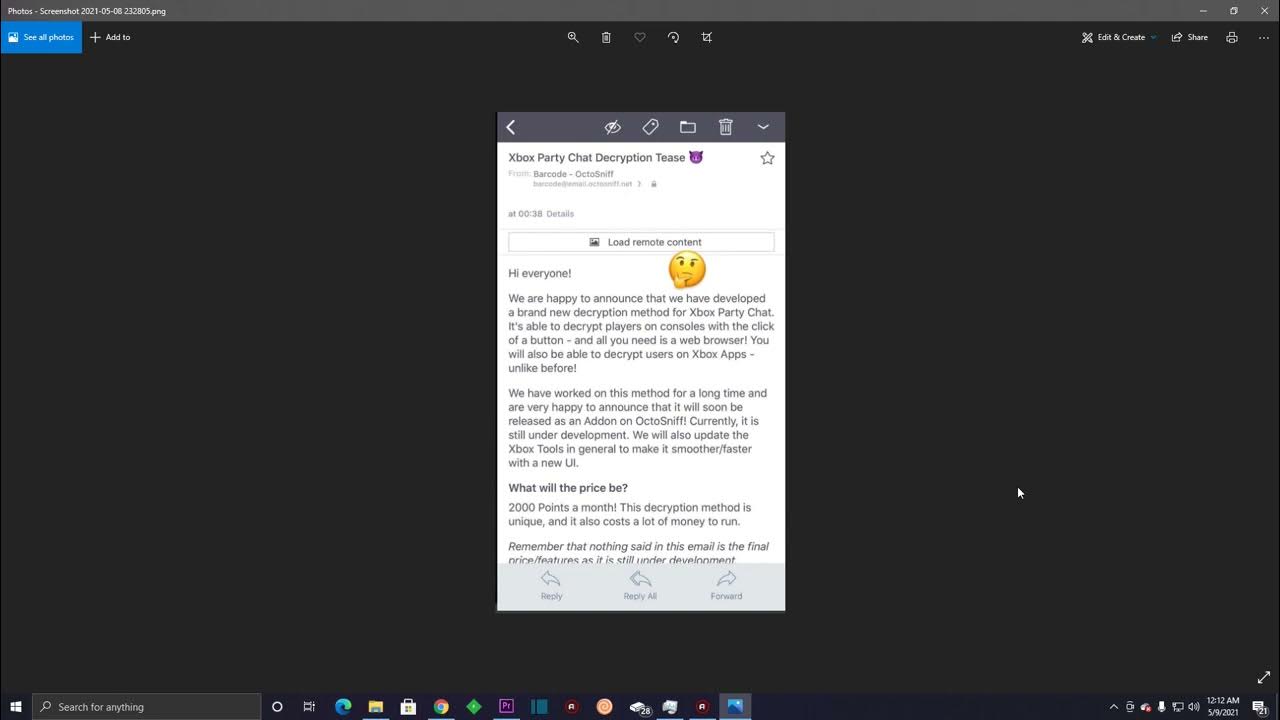The width and height of the screenshot is (1280, 720).
Task: Click the Details link next to 00:38
Action: [560, 214]
